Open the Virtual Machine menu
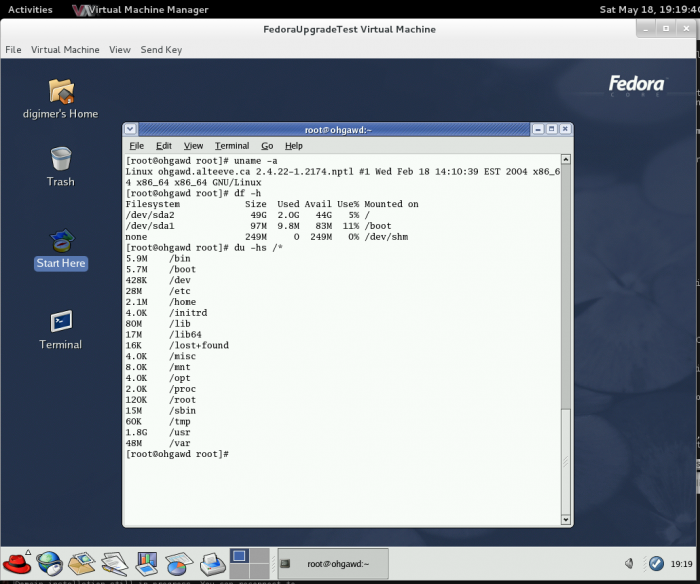 click(65, 49)
